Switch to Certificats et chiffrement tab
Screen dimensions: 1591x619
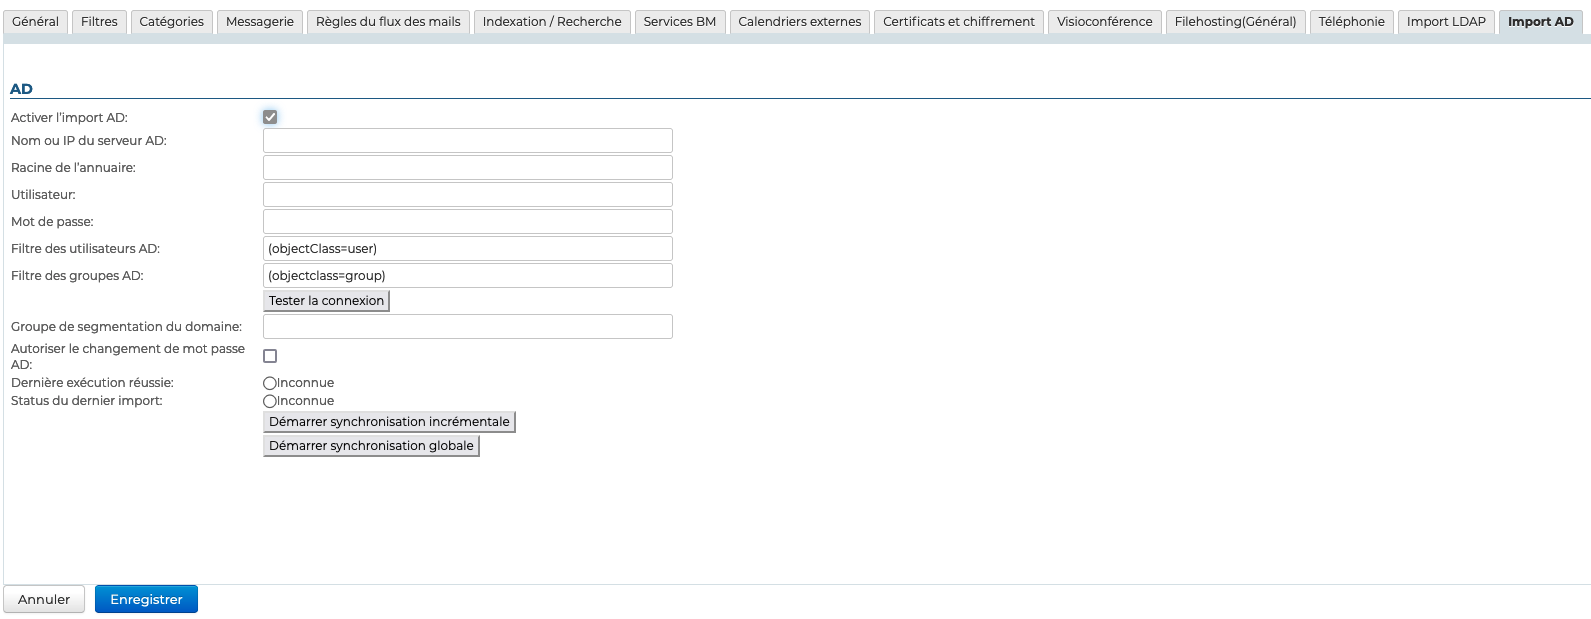click(x=958, y=22)
